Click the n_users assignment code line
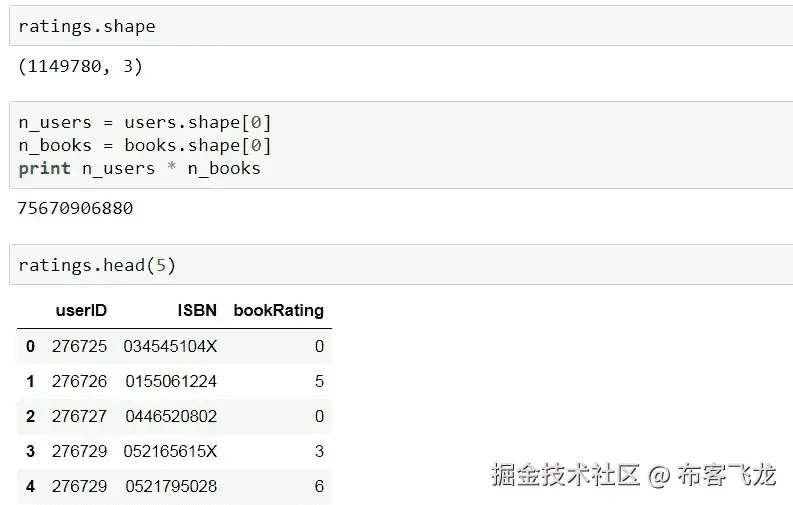 [x=145, y=122]
